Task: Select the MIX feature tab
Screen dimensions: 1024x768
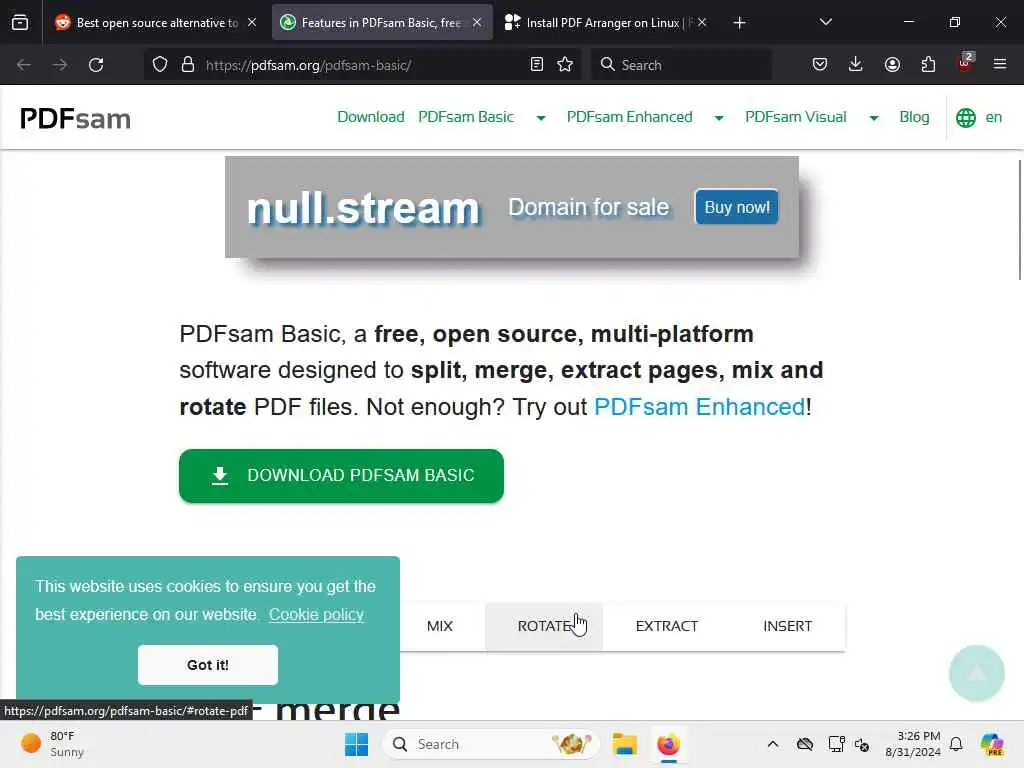Action: (x=440, y=626)
